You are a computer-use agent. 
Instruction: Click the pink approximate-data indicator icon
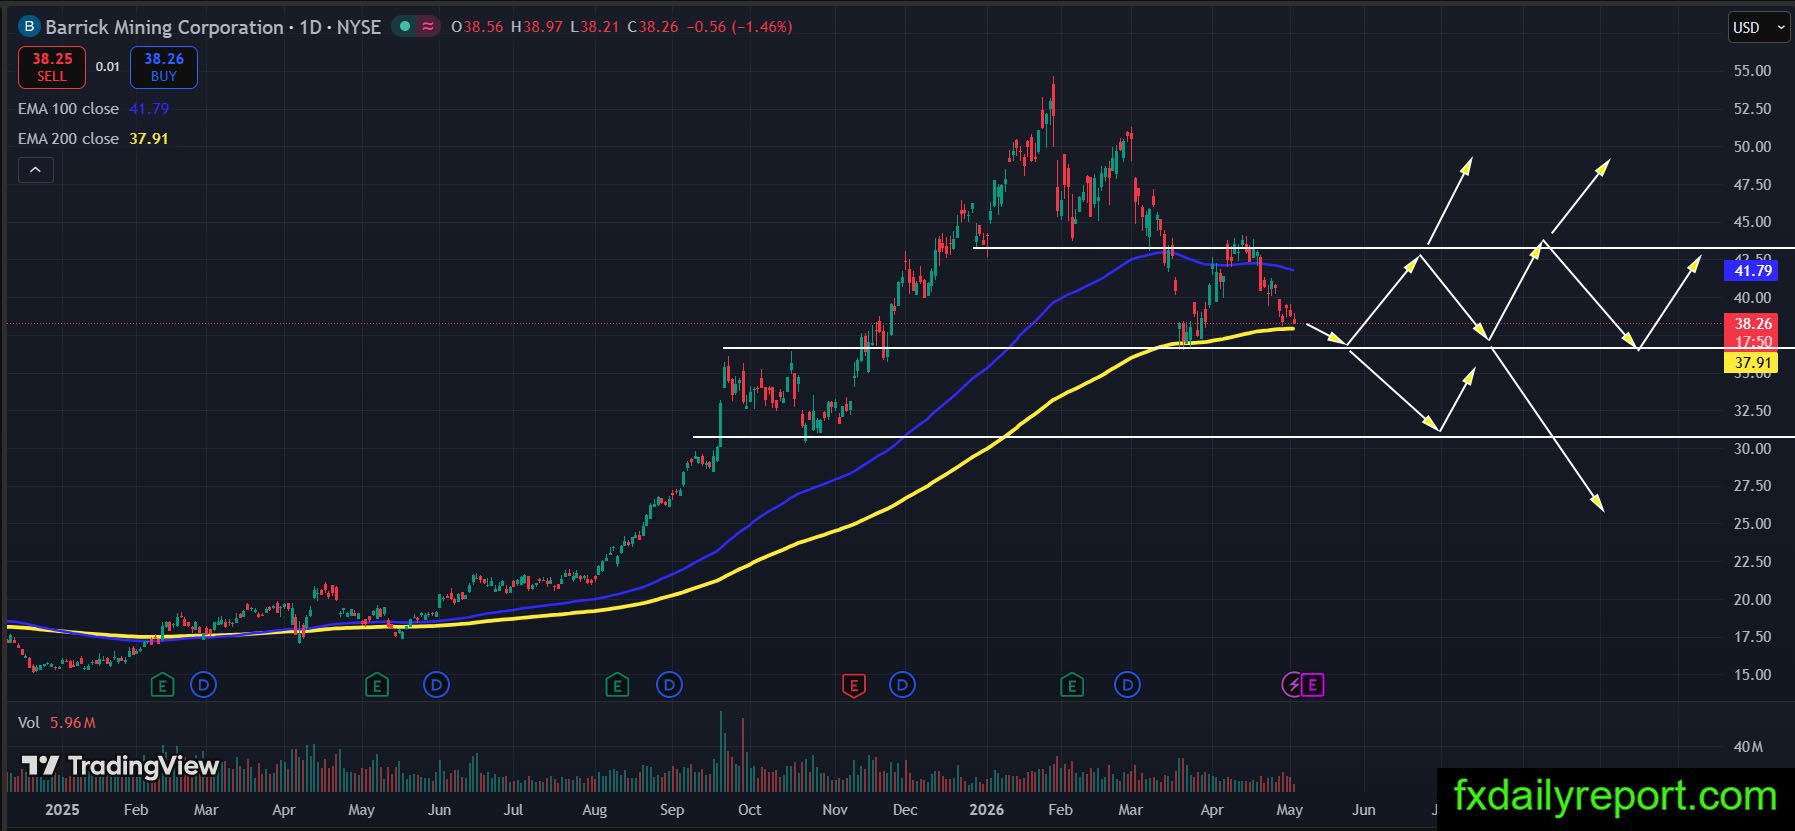pyautogui.click(x=428, y=27)
